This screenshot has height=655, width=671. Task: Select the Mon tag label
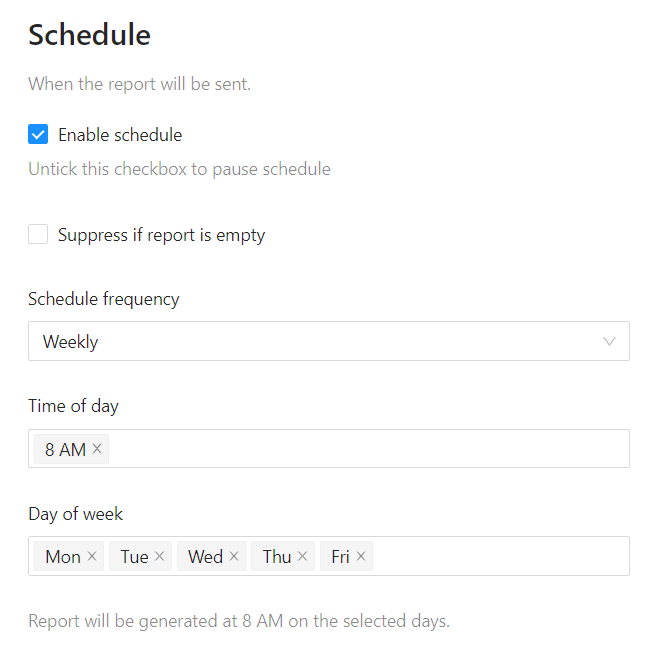point(62,556)
